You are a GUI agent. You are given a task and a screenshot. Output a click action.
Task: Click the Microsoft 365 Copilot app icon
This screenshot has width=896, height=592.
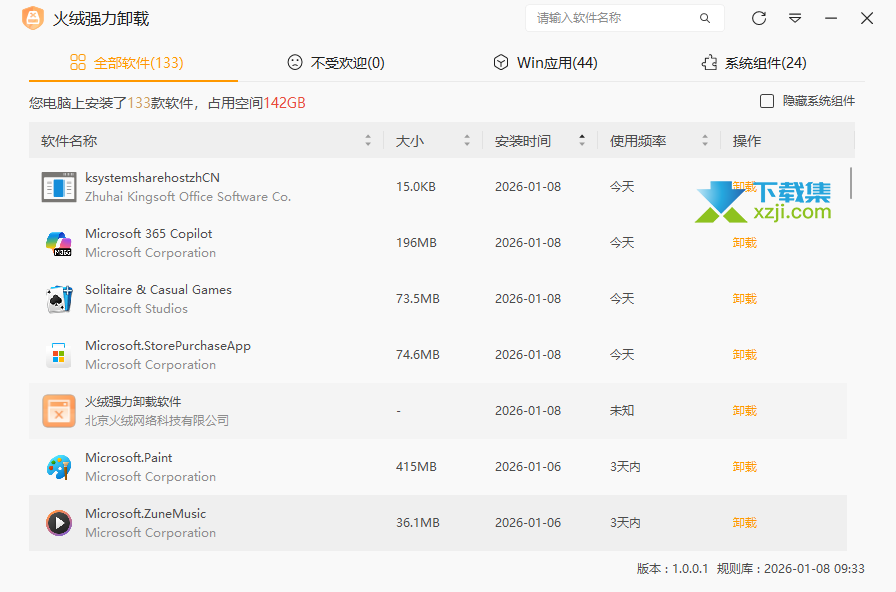coord(59,243)
